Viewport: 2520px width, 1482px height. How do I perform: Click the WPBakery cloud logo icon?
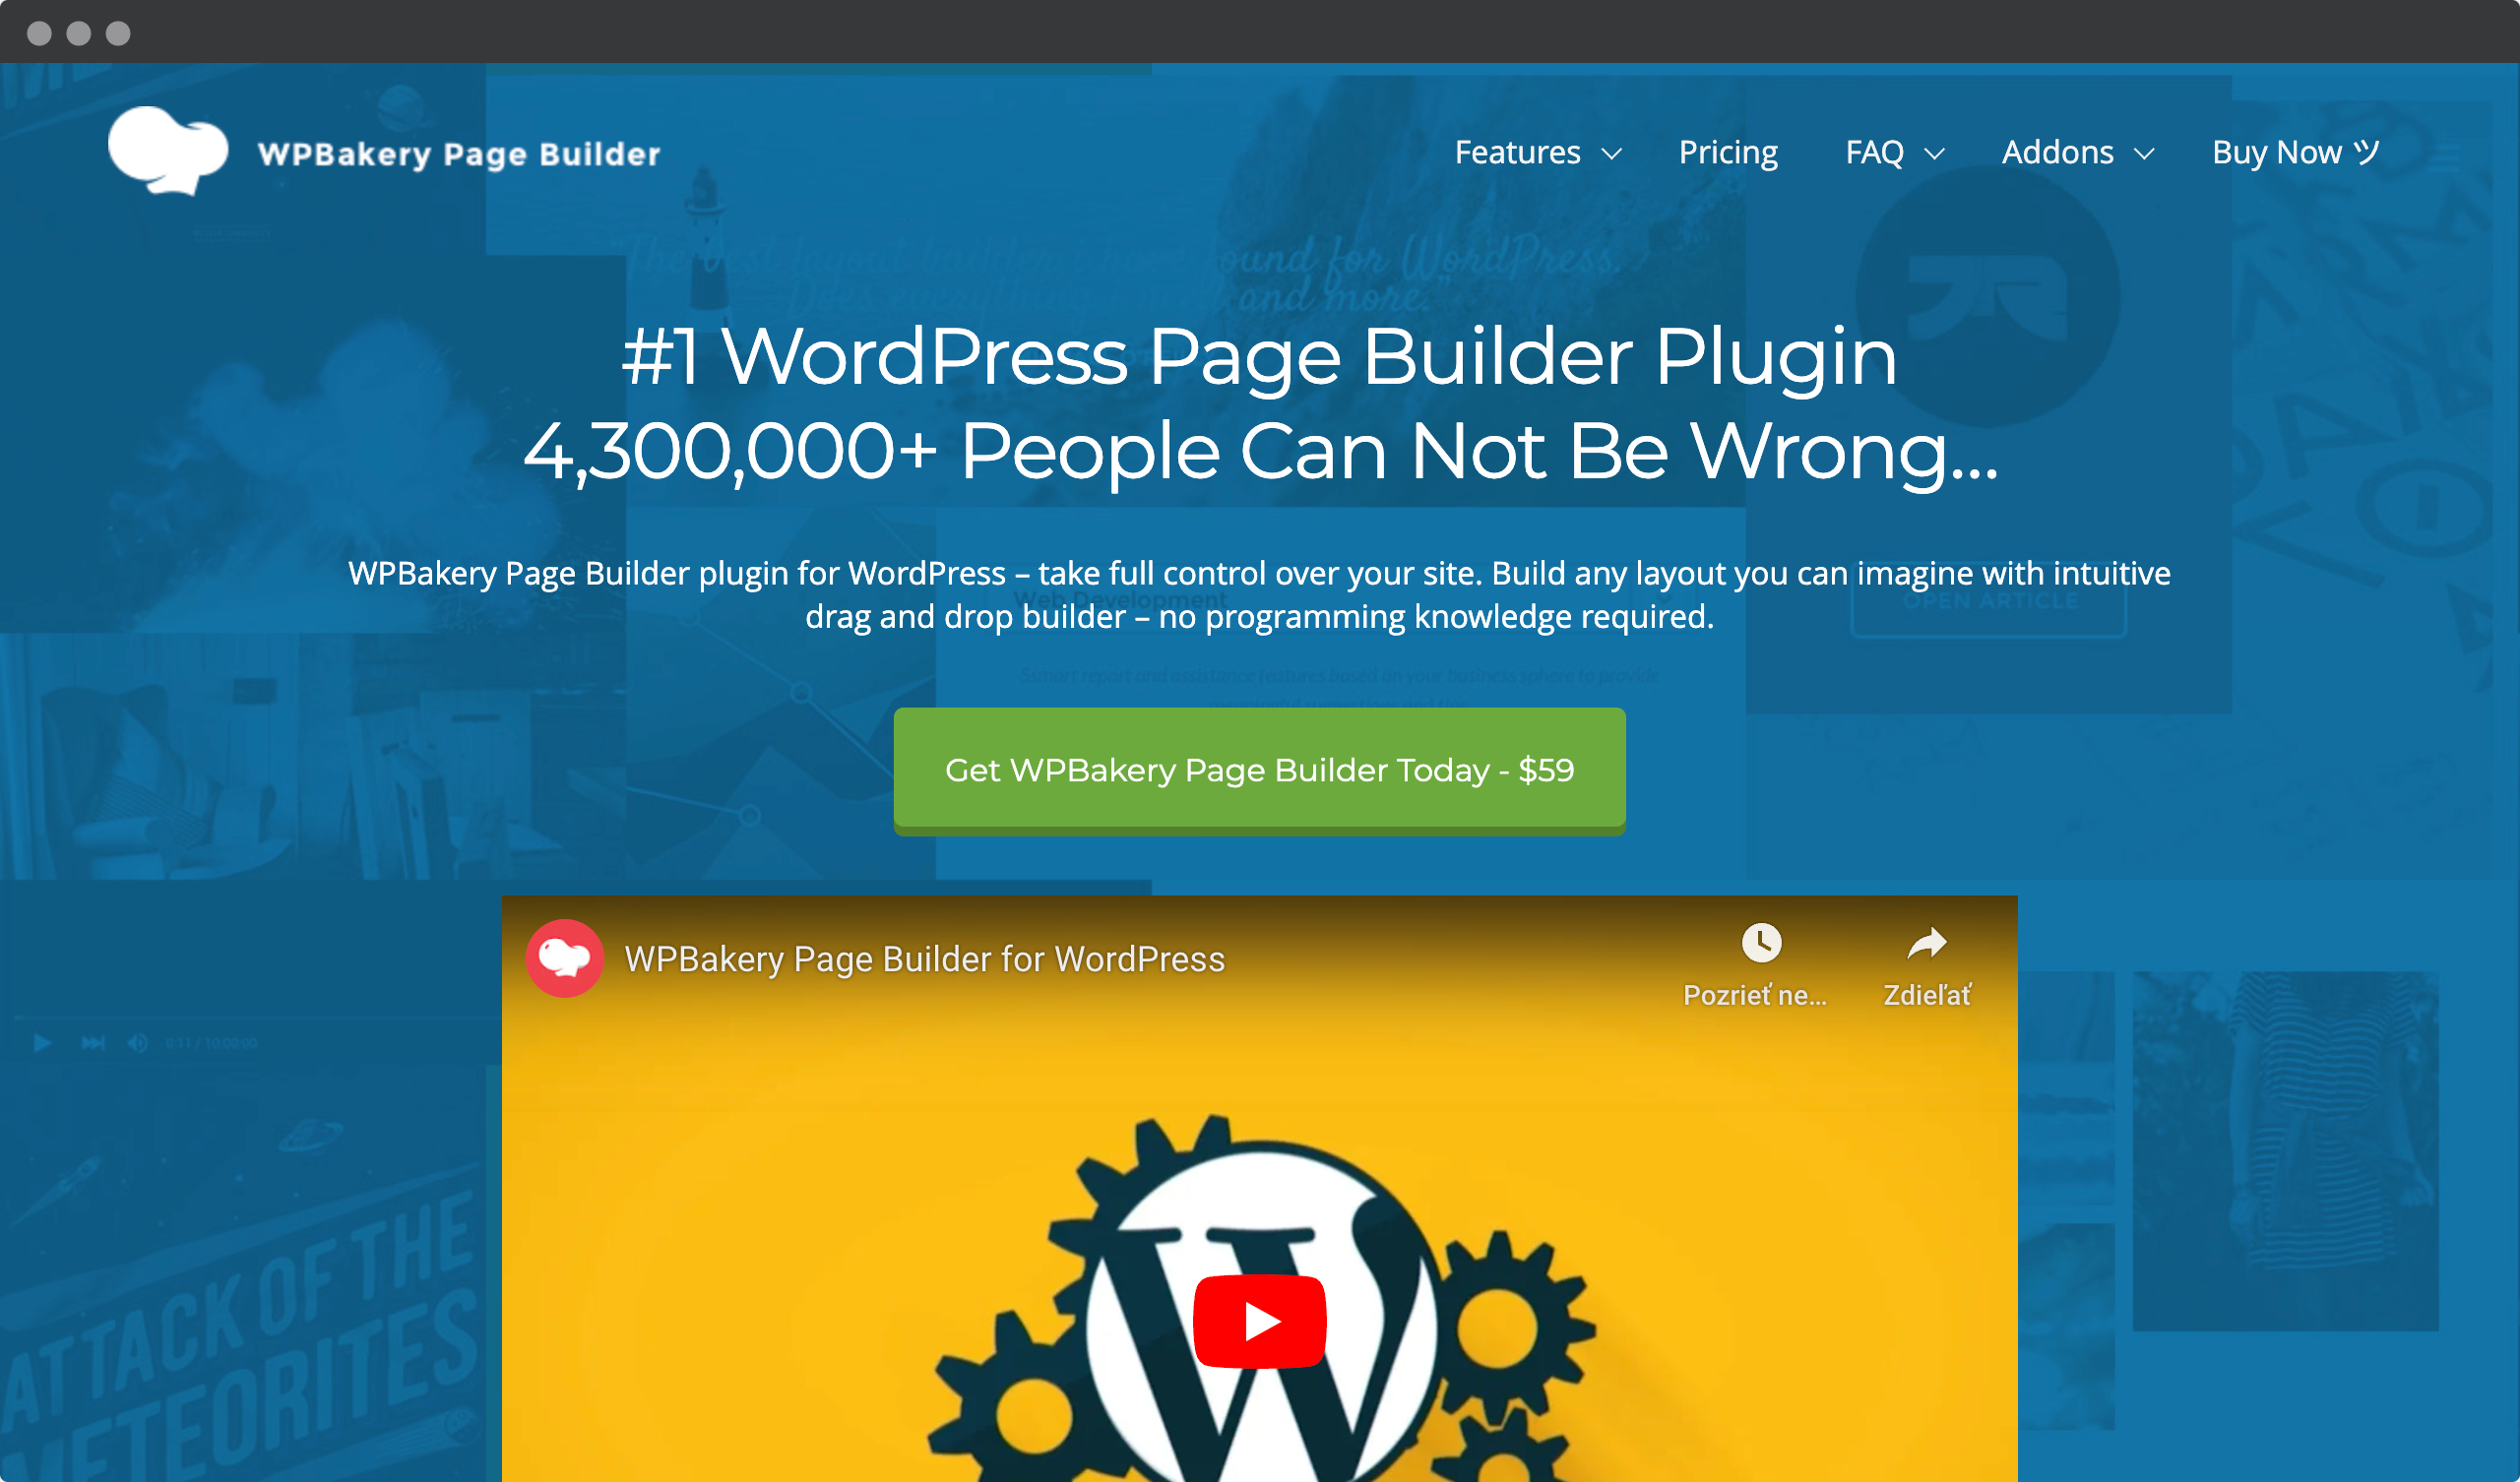(166, 154)
